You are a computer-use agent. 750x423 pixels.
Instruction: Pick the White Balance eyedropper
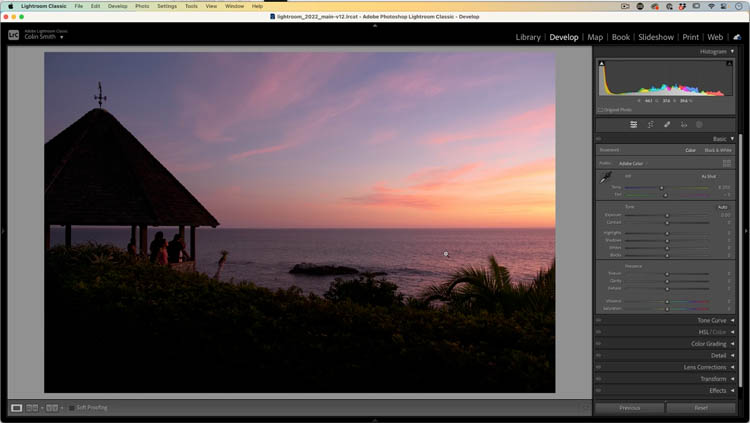[x=605, y=179]
